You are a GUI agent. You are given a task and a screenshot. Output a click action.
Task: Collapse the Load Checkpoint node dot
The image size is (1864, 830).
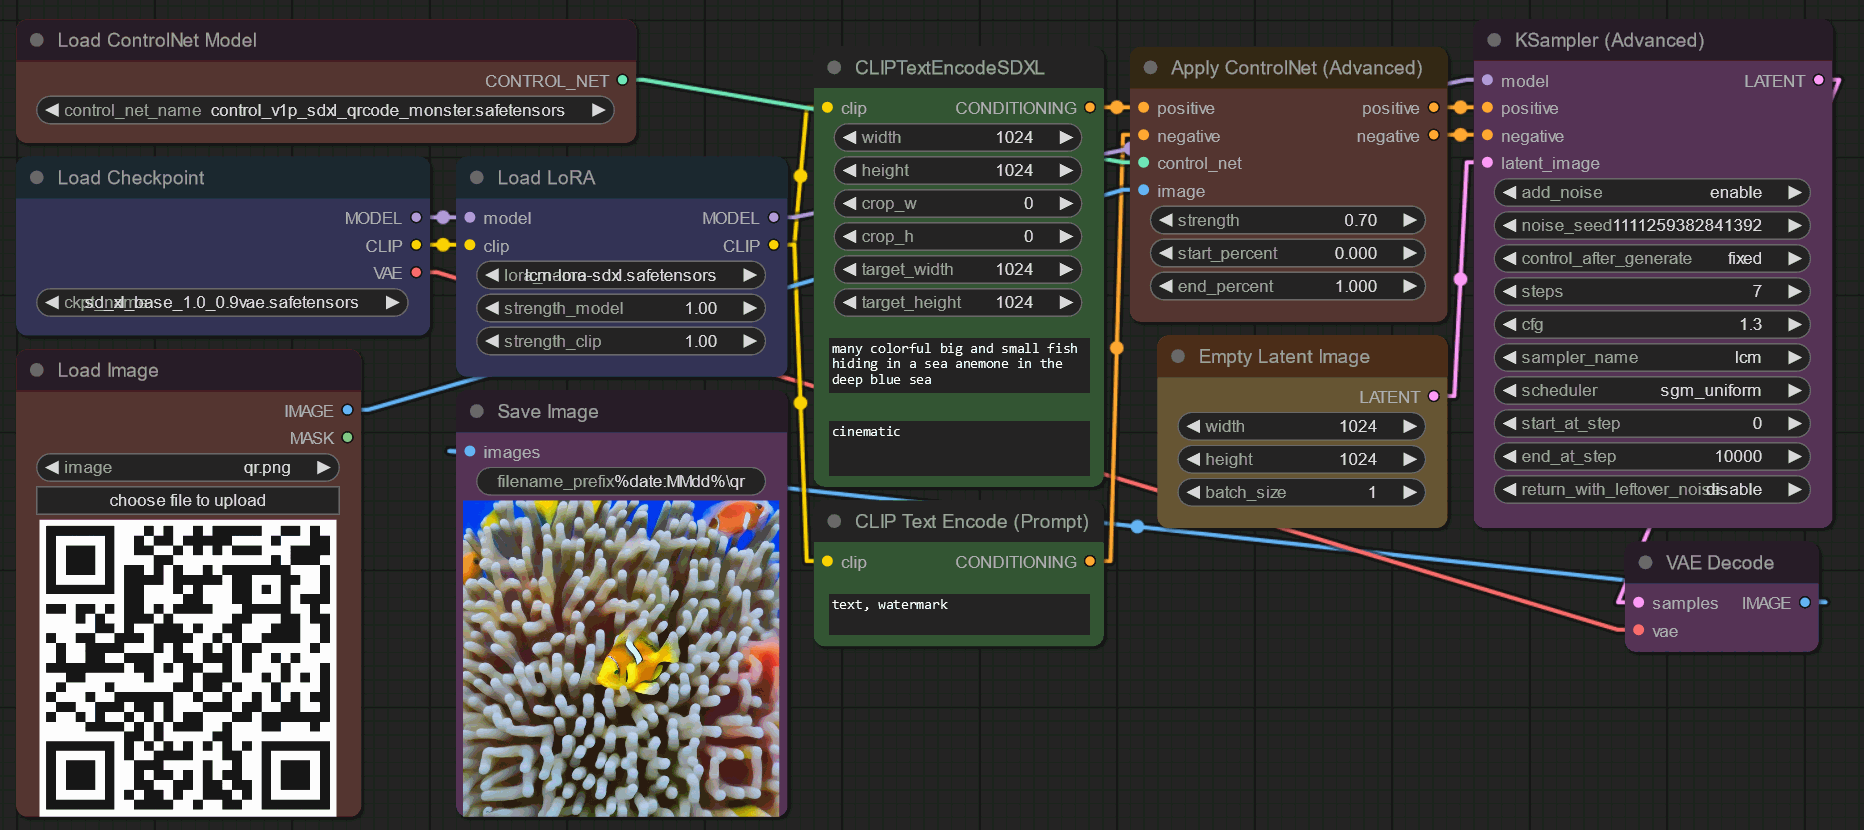tap(37, 177)
